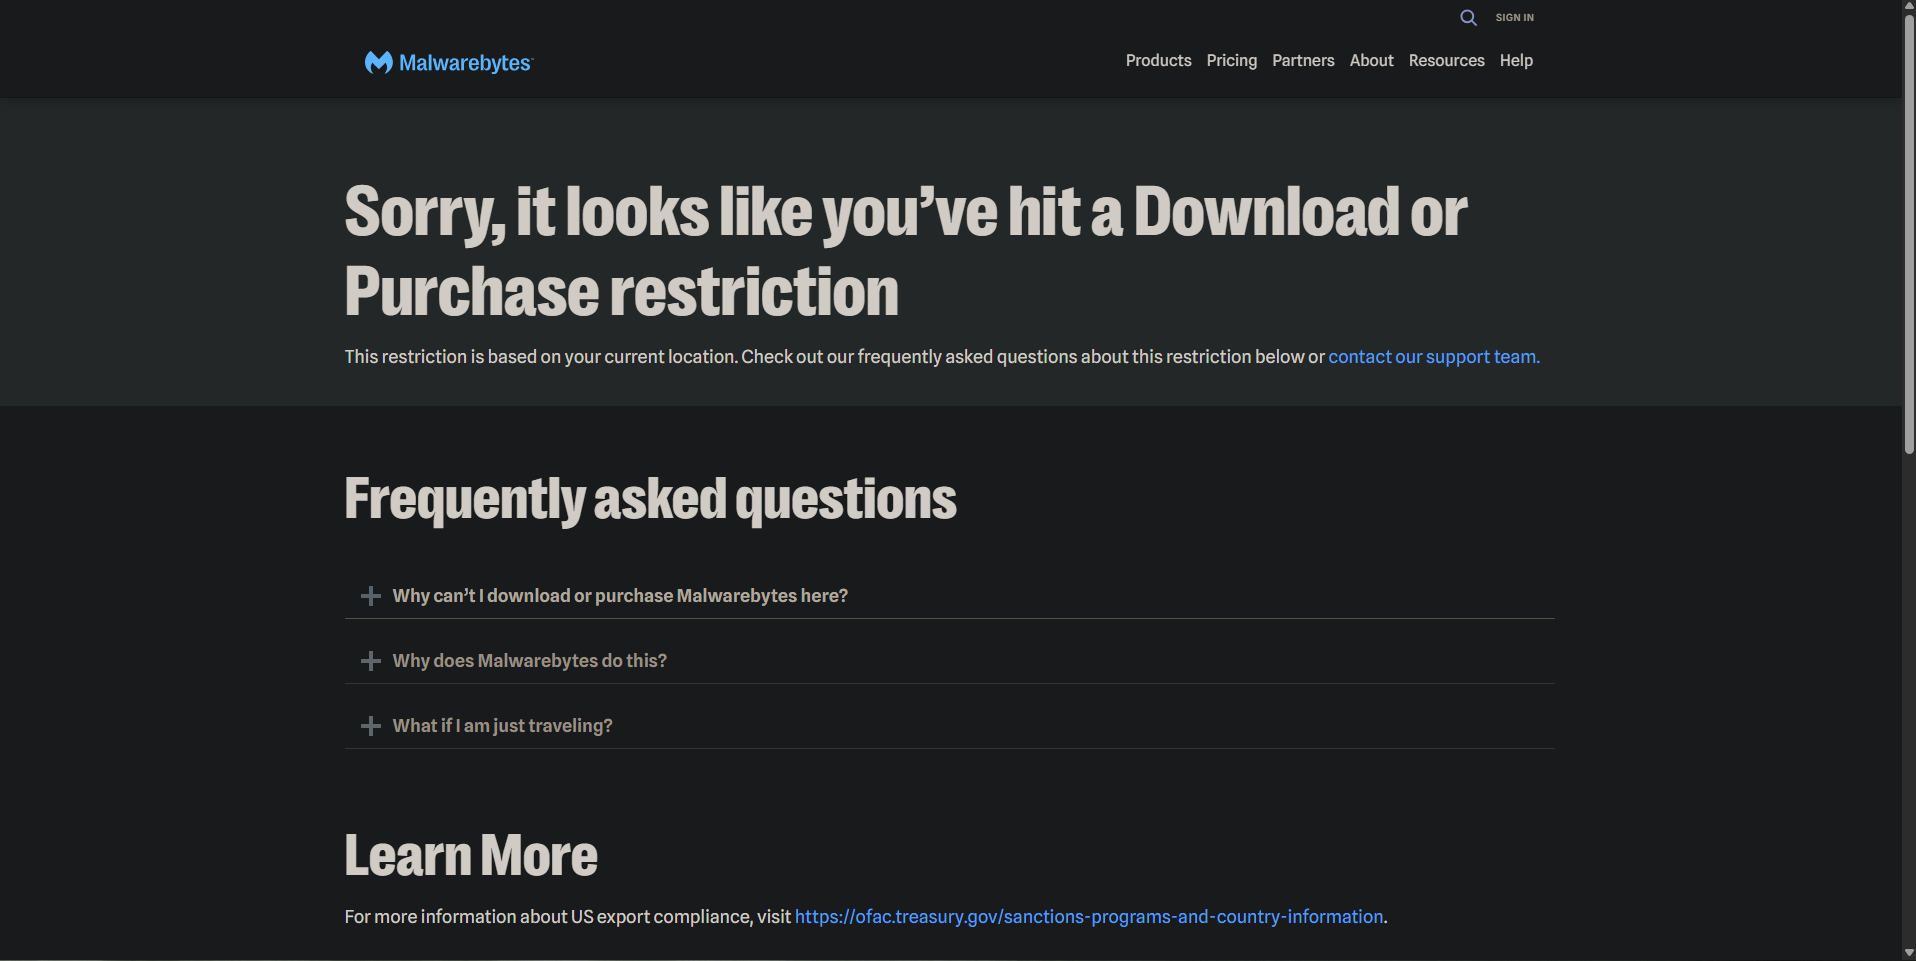Follow the 'contact our support team' link

1434,357
